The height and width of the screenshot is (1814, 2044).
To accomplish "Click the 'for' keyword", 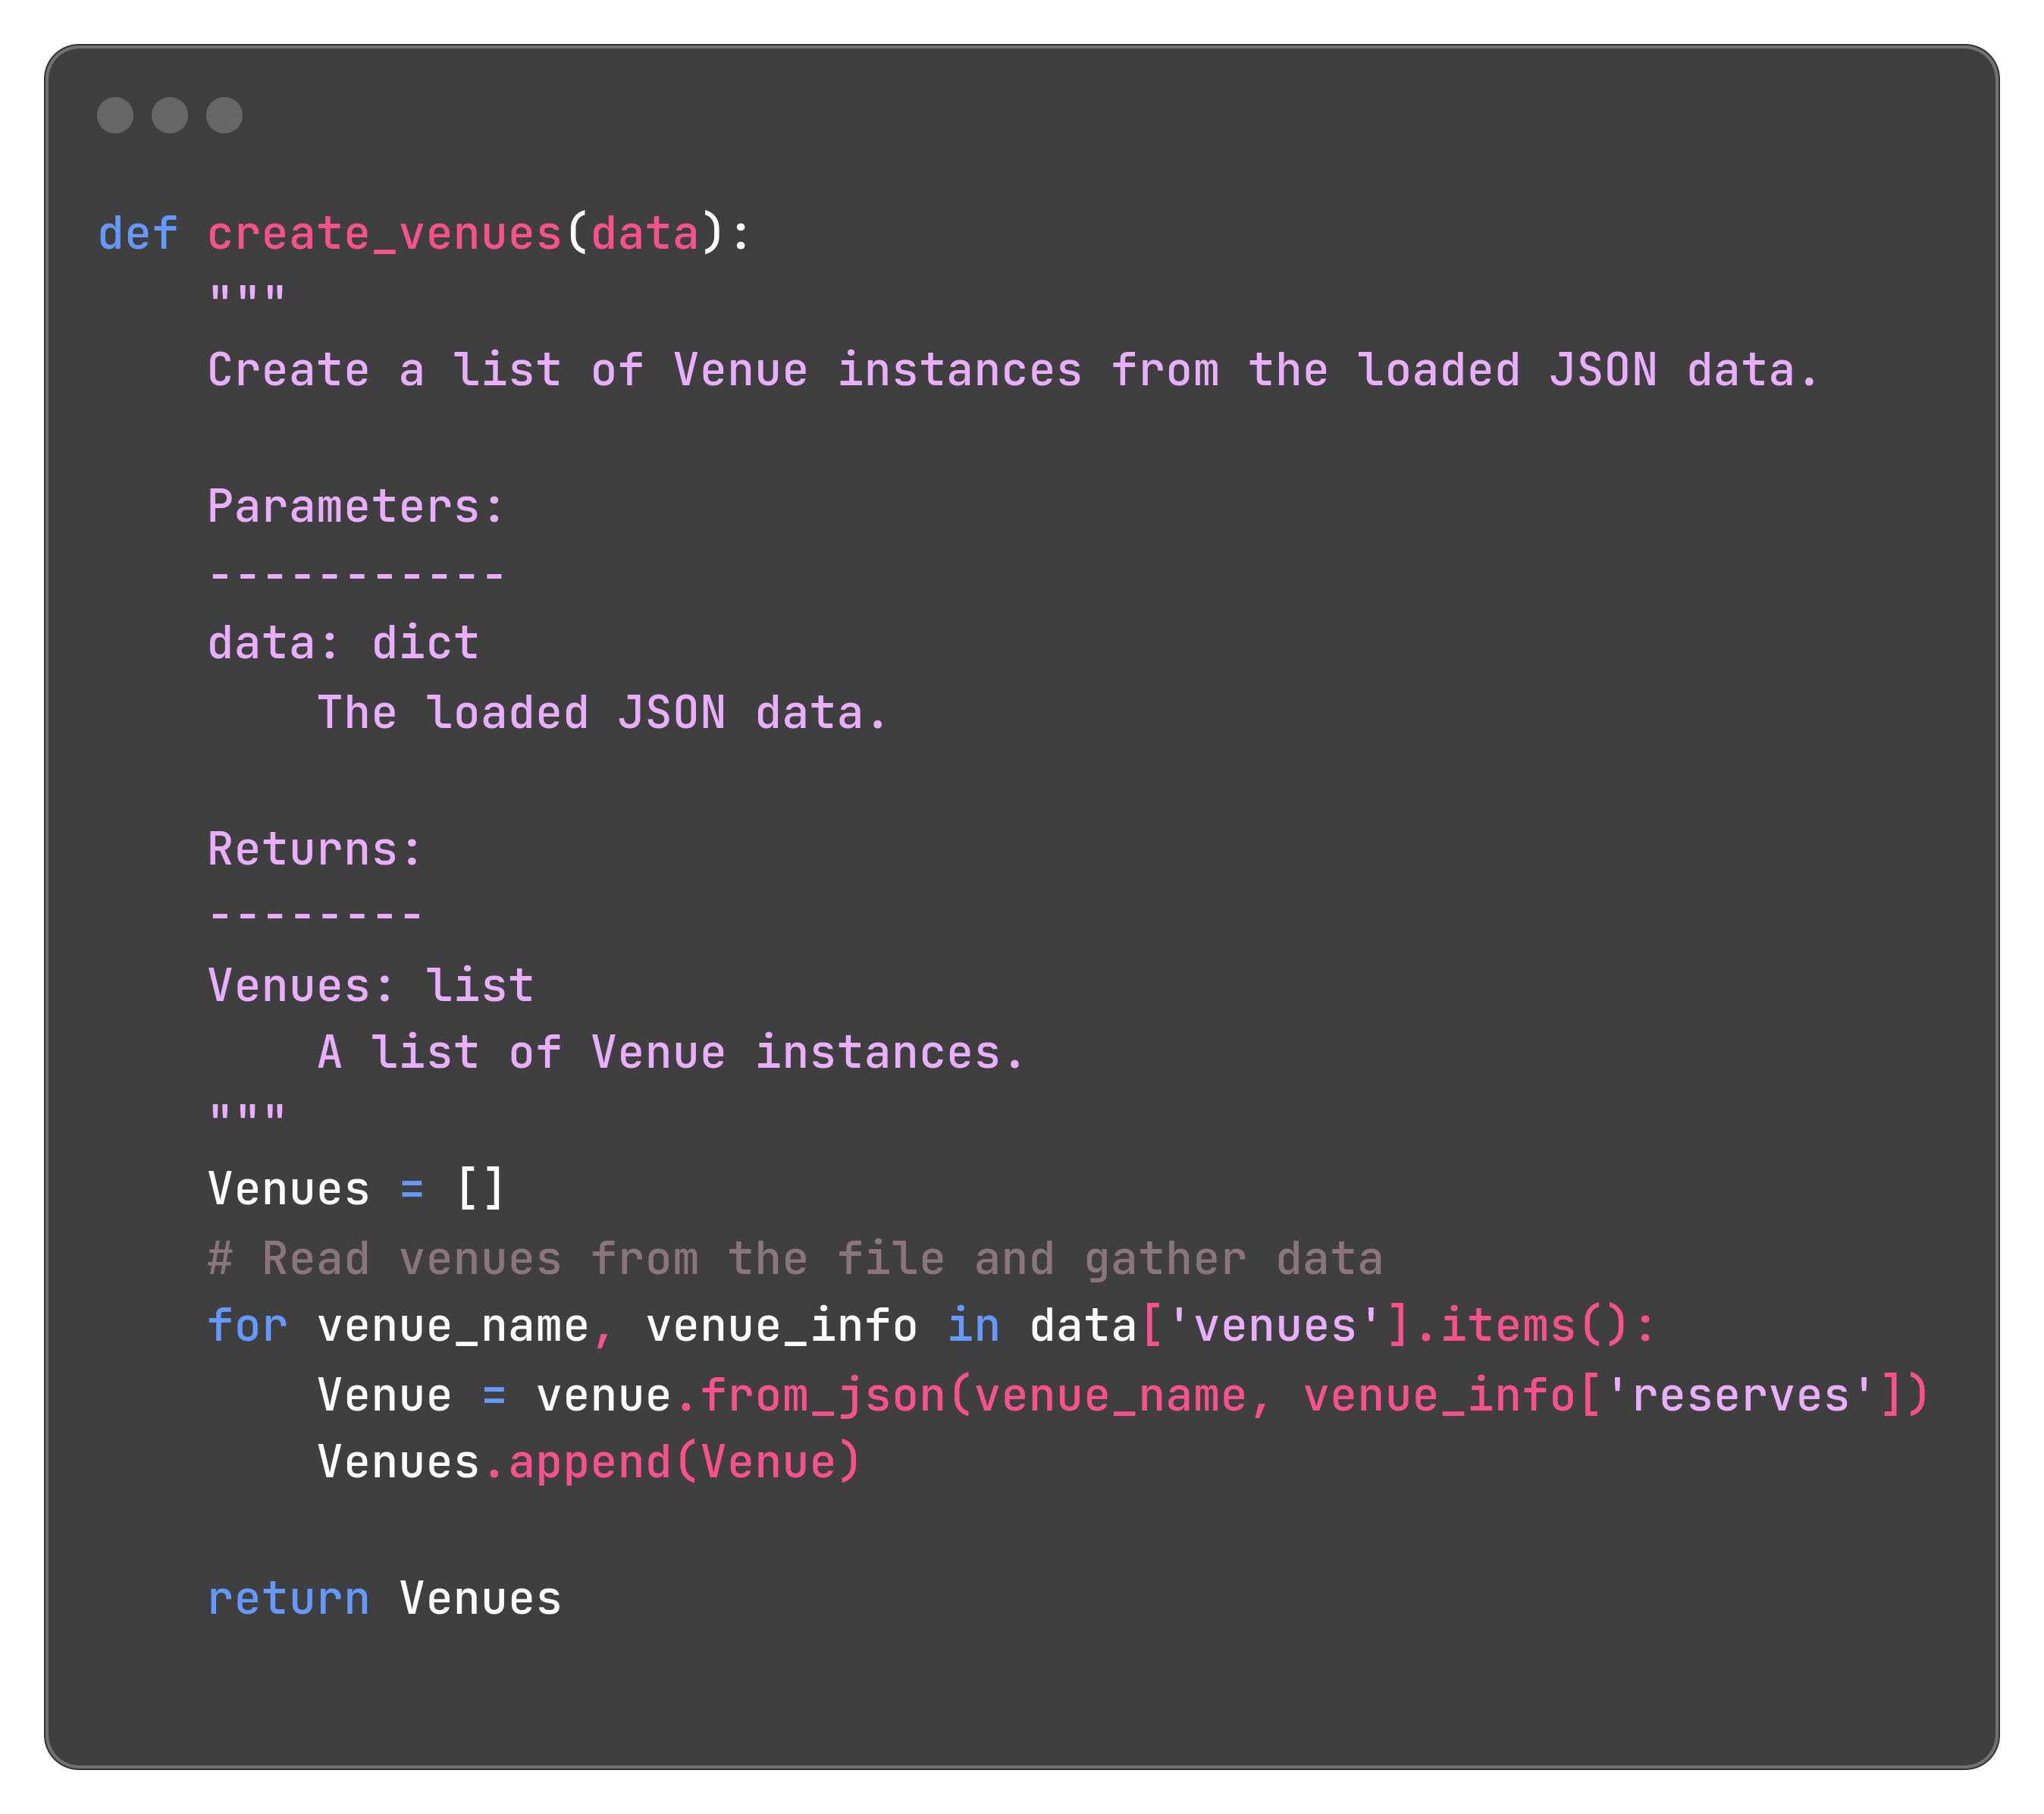I will (247, 1326).
